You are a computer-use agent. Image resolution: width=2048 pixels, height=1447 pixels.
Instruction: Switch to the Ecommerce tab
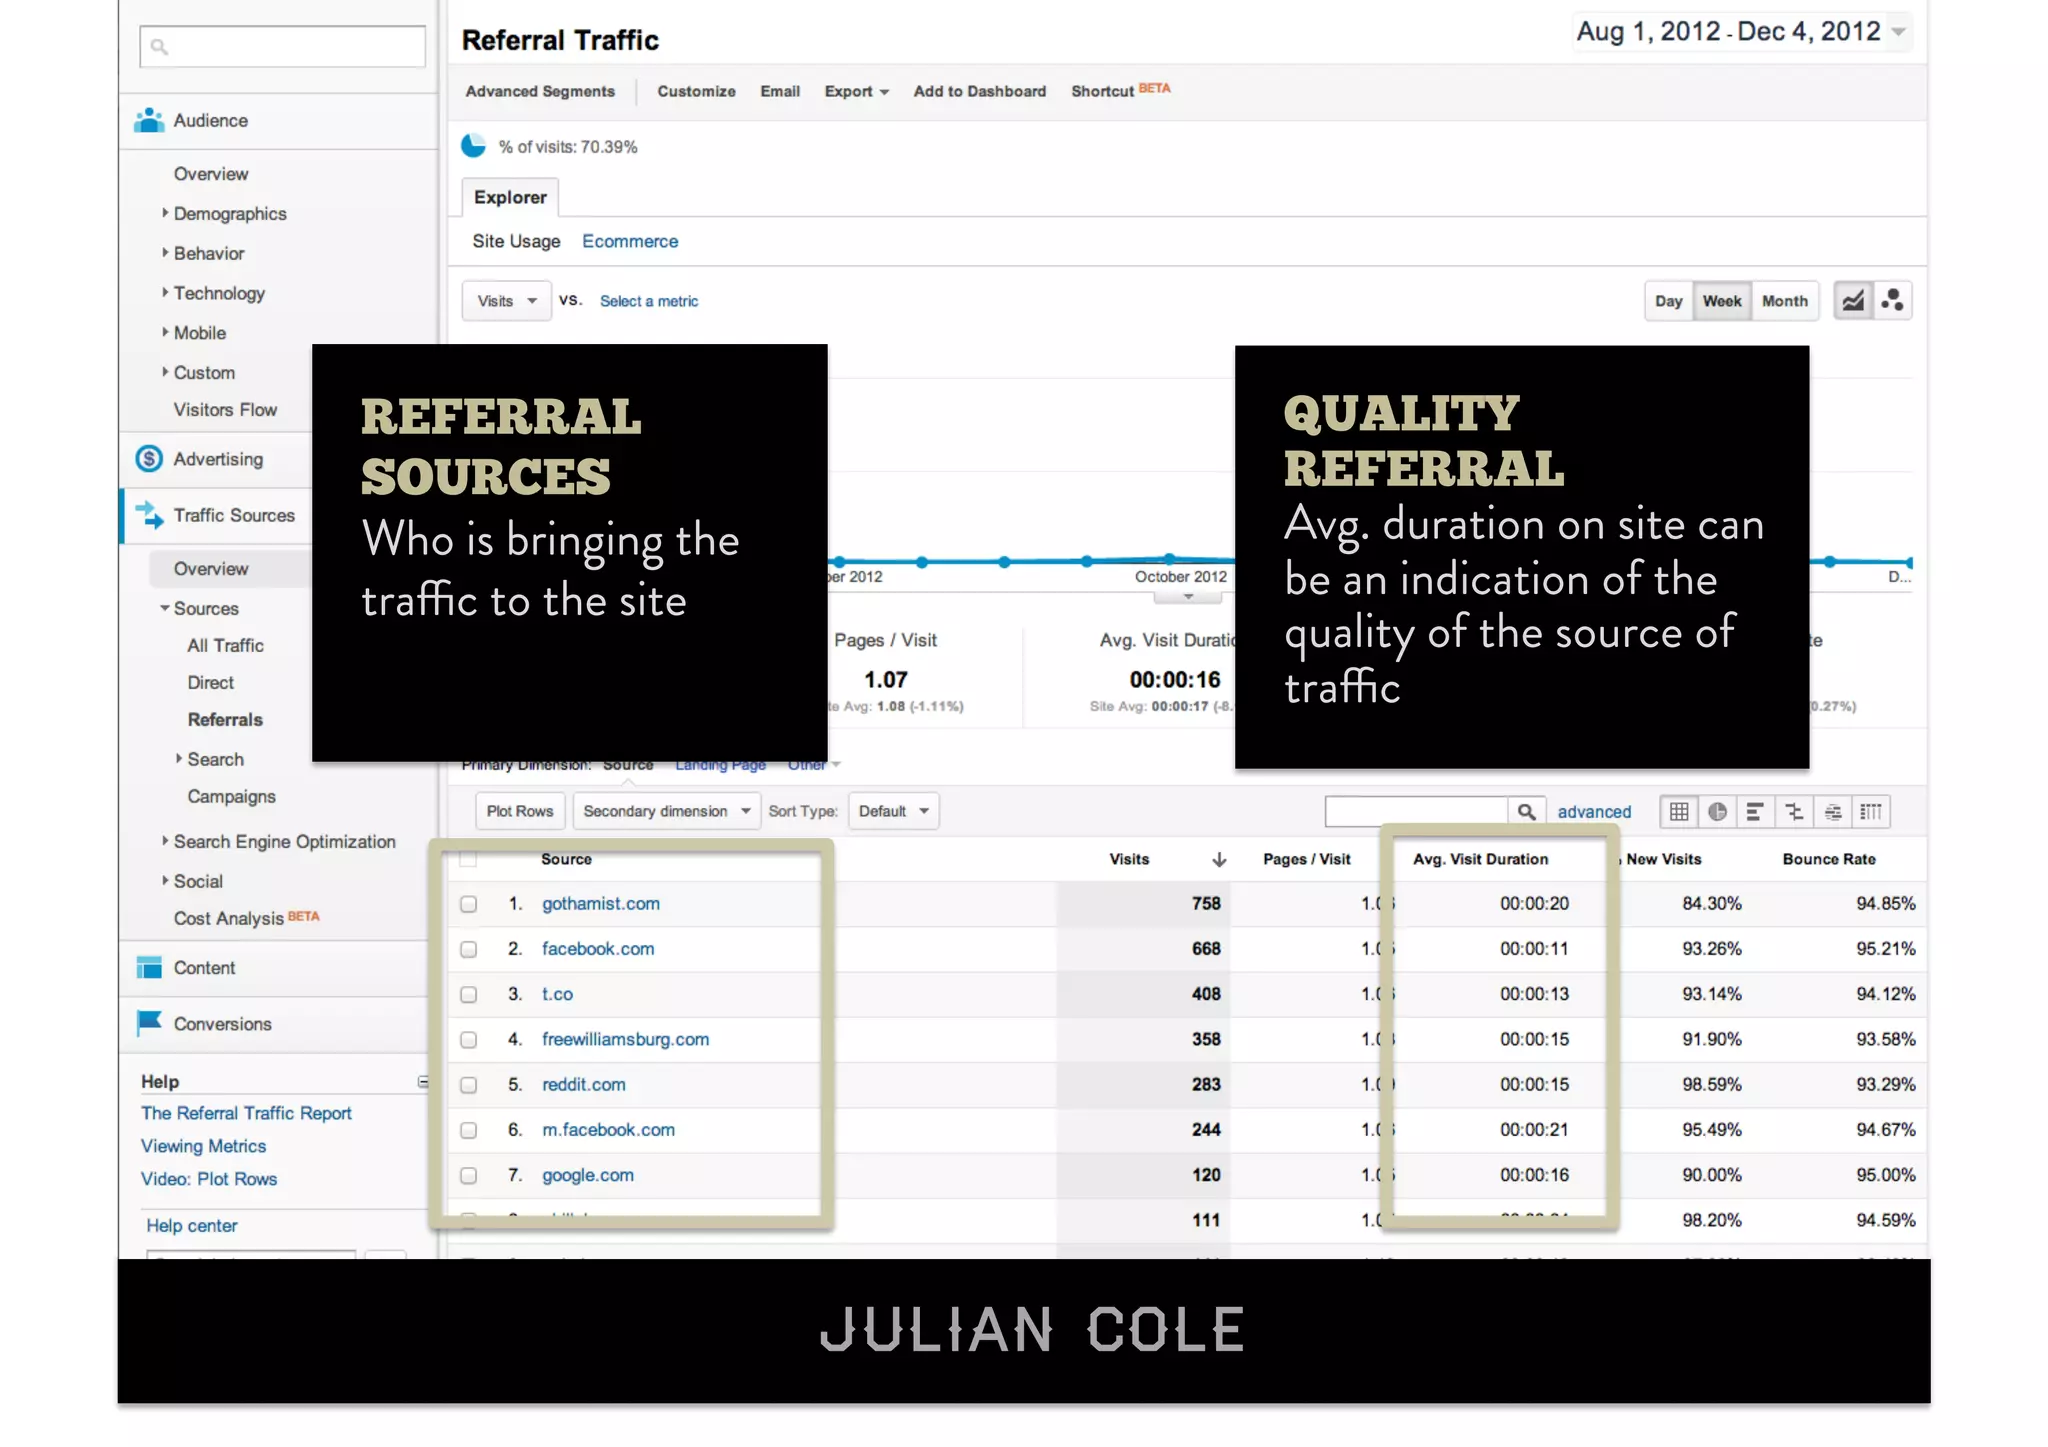[630, 241]
